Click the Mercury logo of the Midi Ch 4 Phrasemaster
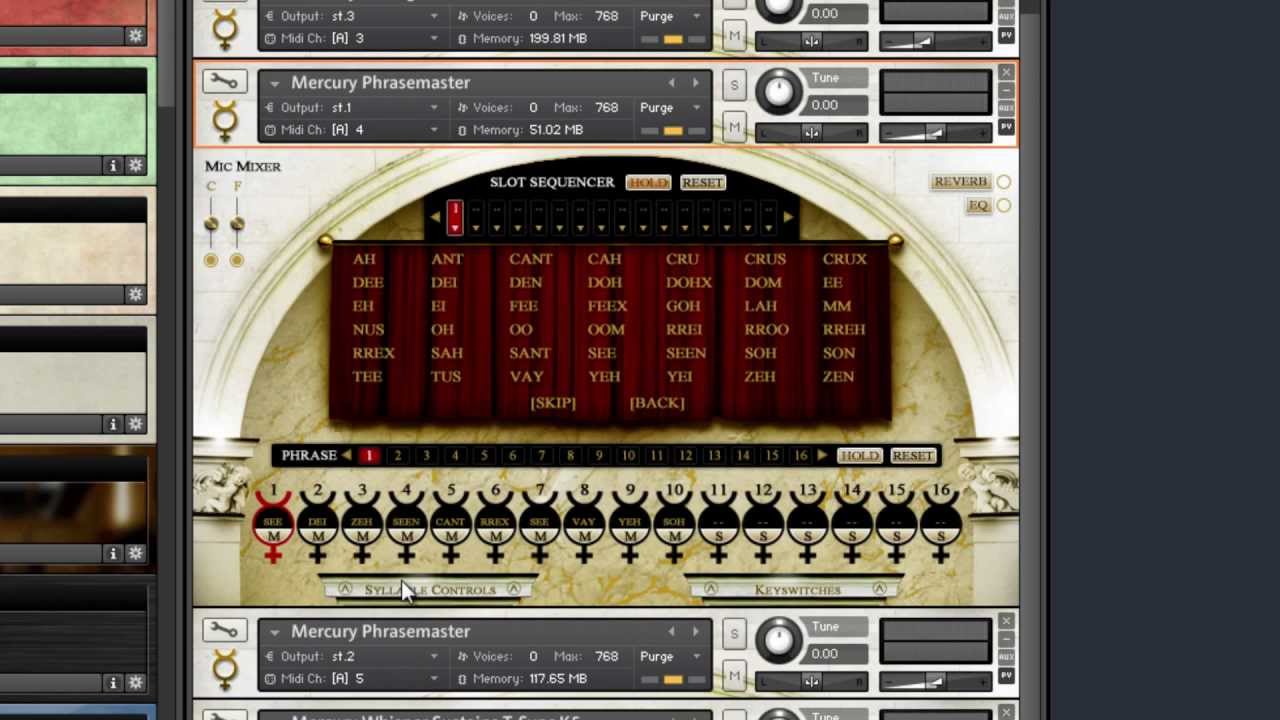 [x=225, y=121]
